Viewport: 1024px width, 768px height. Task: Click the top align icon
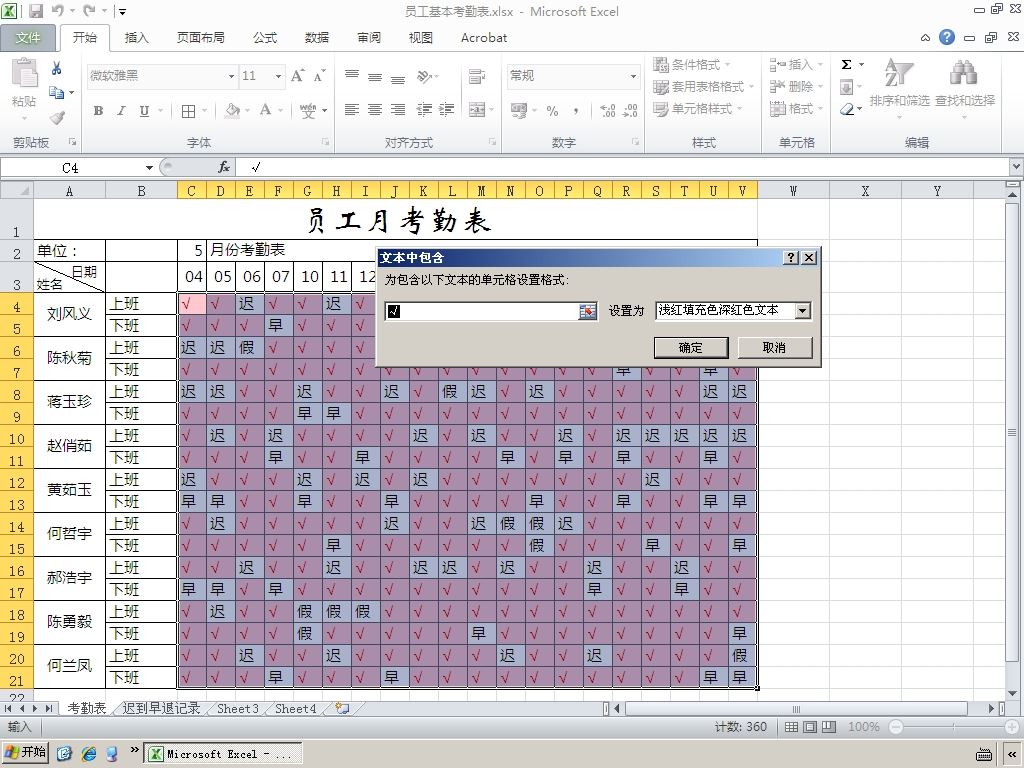click(352, 75)
